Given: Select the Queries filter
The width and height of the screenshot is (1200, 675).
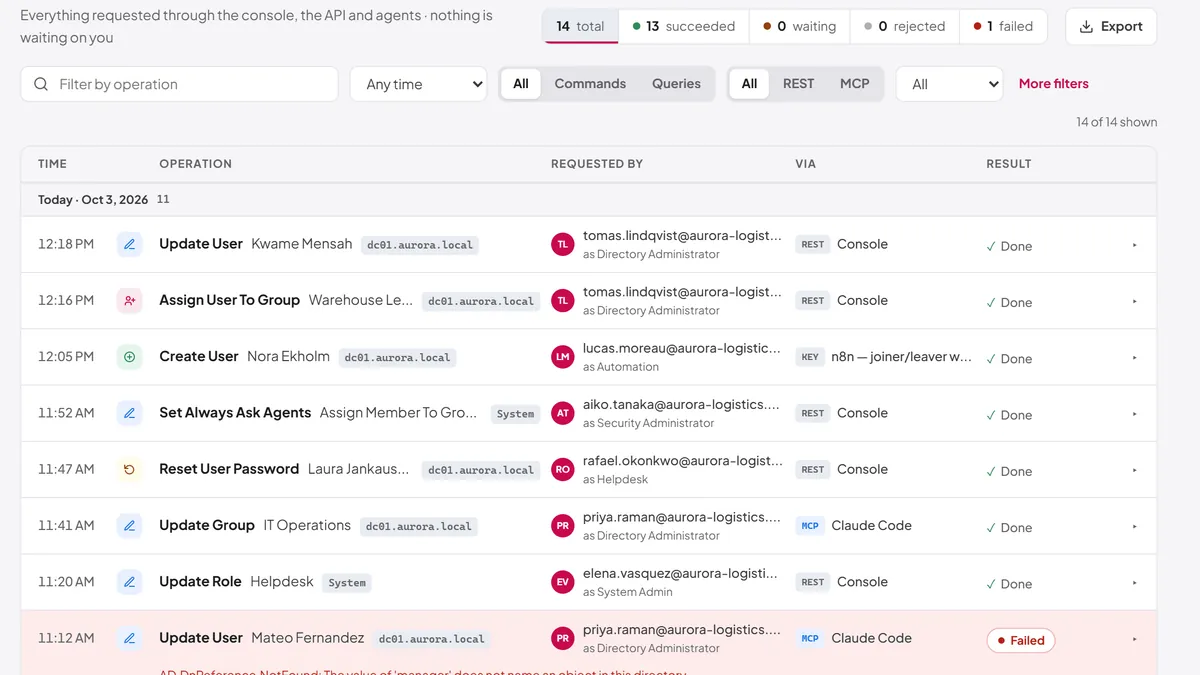Looking at the screenshot, I should point(676,84).
